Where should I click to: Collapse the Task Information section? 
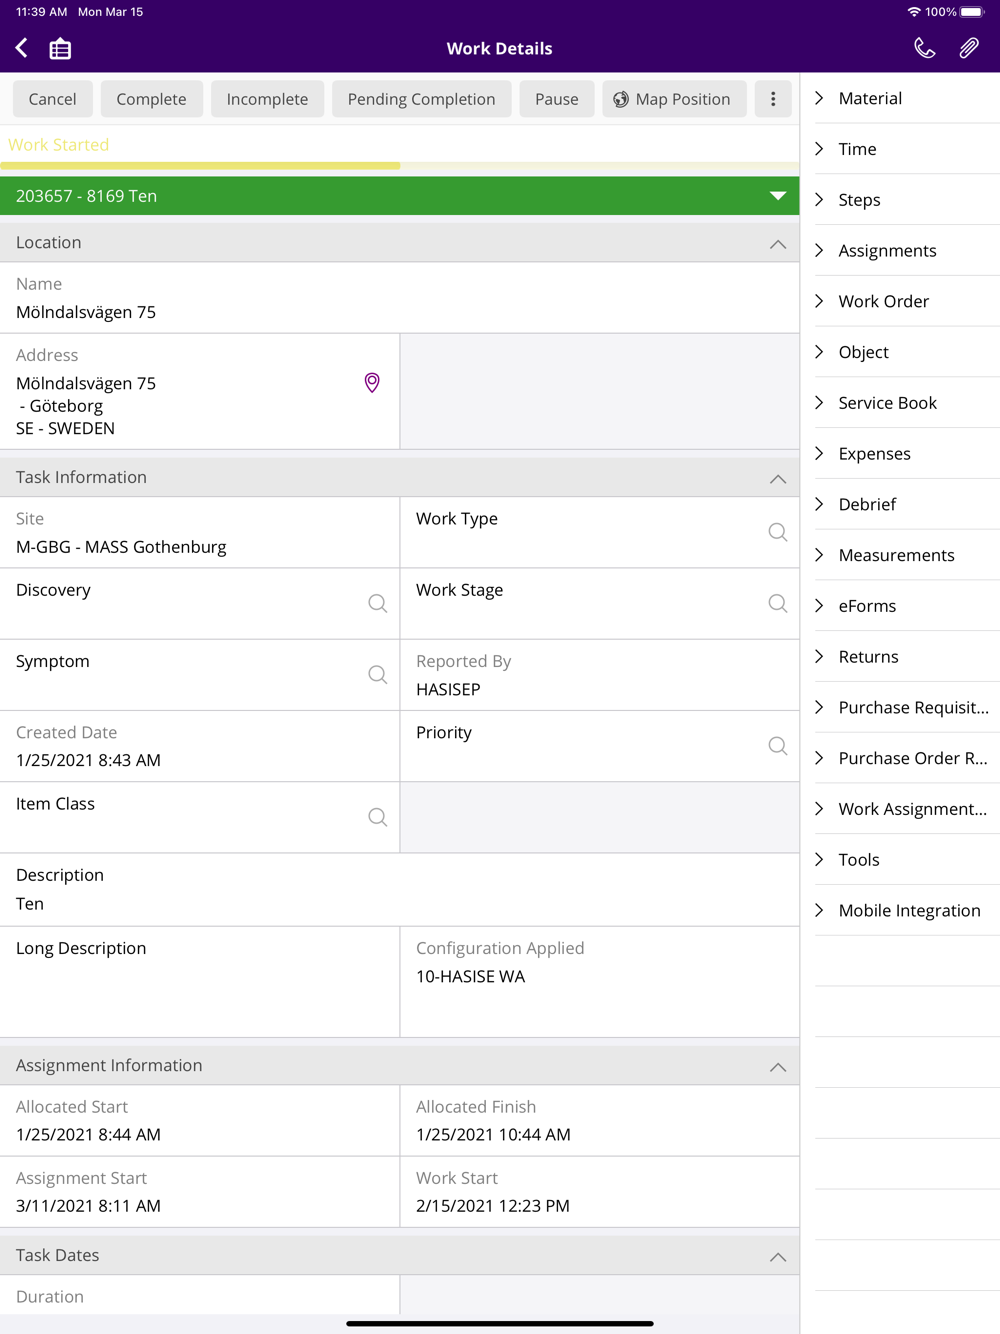[x=777, y=479]
